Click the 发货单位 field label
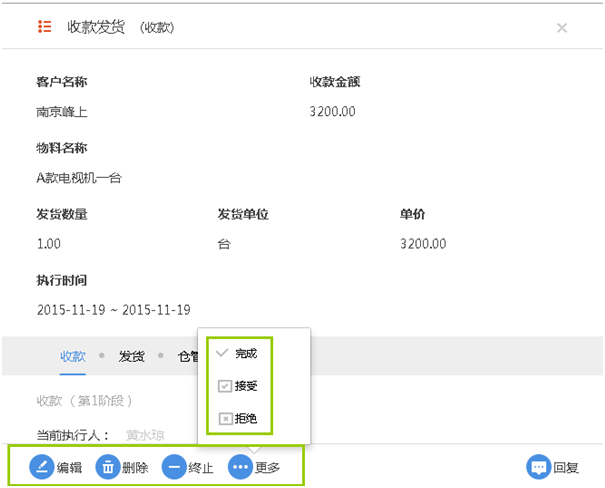605x488 pixels. [243, 214]
